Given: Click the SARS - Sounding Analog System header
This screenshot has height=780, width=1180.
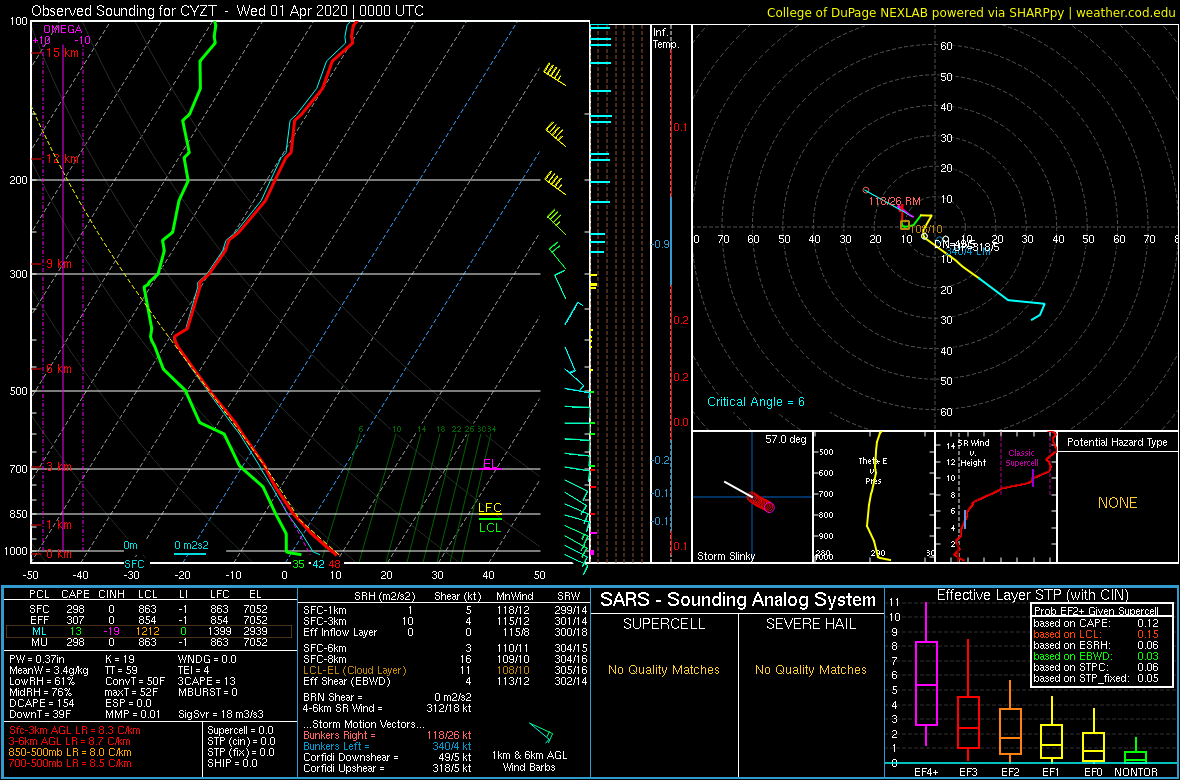Looking at the screenshot, I should [x=738, y=600].
